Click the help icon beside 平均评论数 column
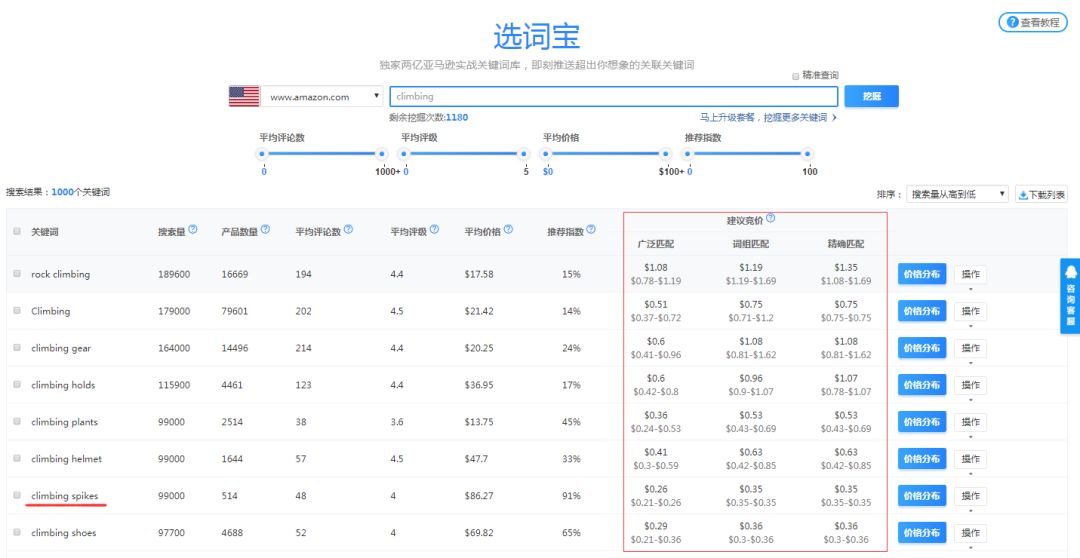Image resolution: width=1080 pixels, height=558 pixels. (349, 229)
